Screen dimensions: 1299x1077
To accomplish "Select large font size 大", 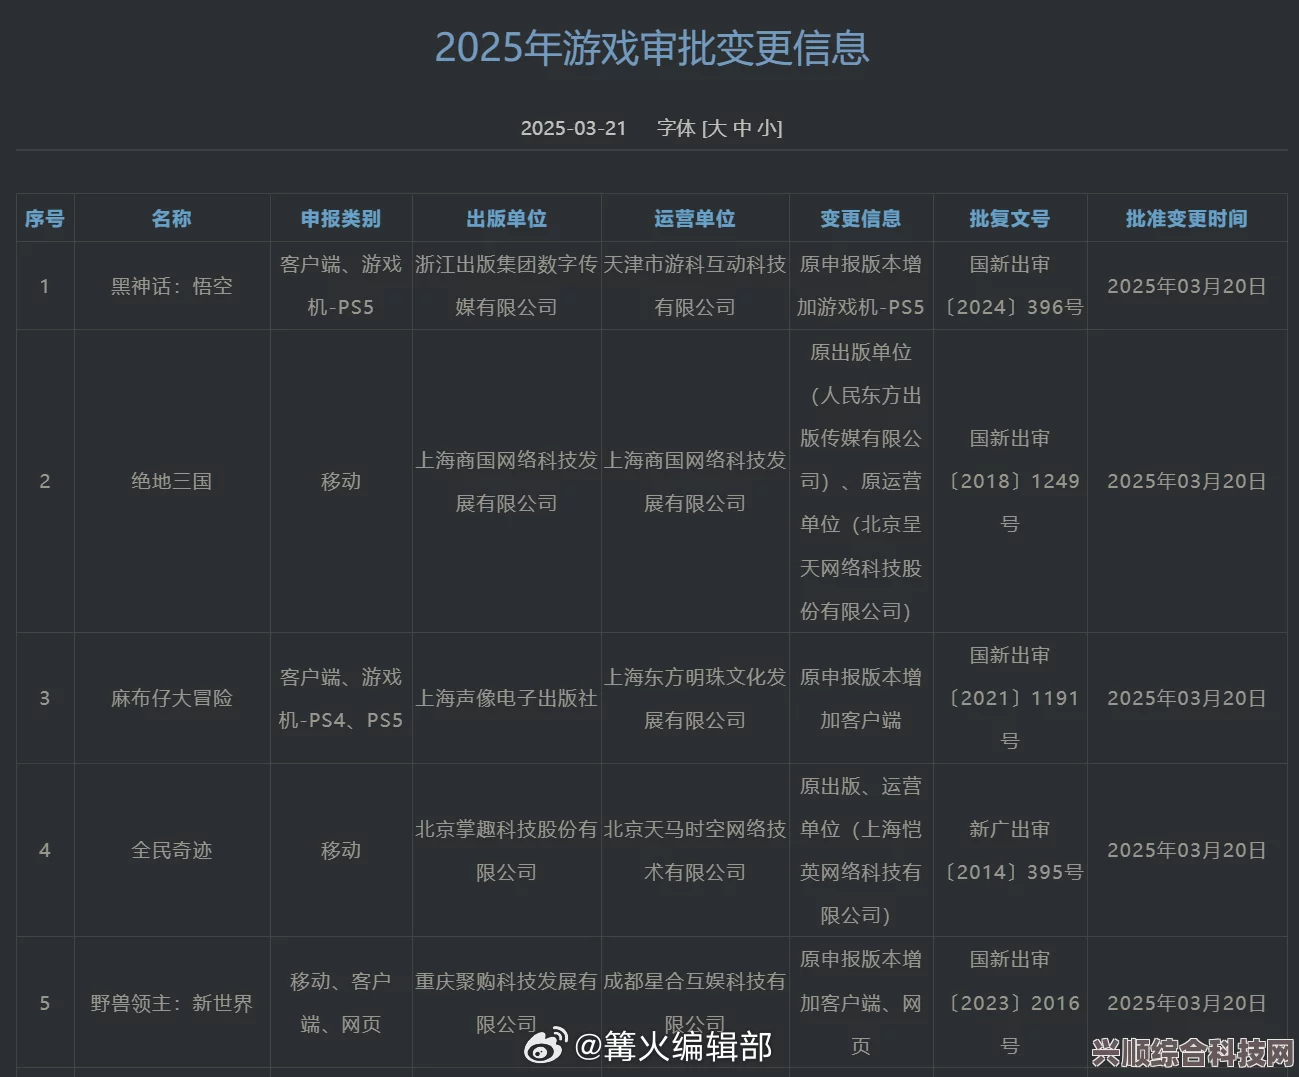I will click(716, 128).
